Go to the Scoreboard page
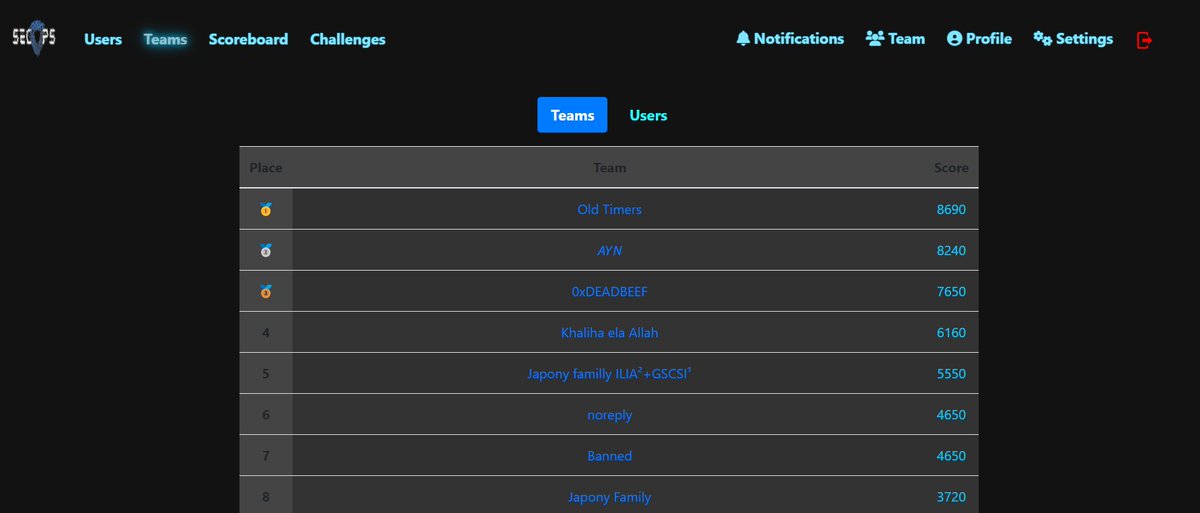 (x=248, y=40)
